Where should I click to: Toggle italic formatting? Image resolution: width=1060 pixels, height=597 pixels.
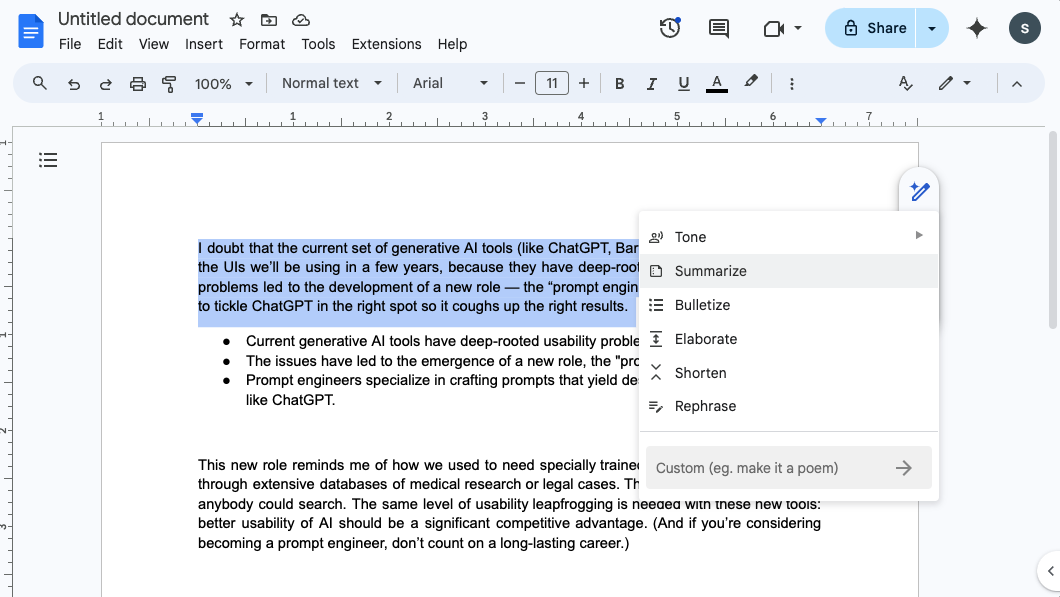[652, 83]
